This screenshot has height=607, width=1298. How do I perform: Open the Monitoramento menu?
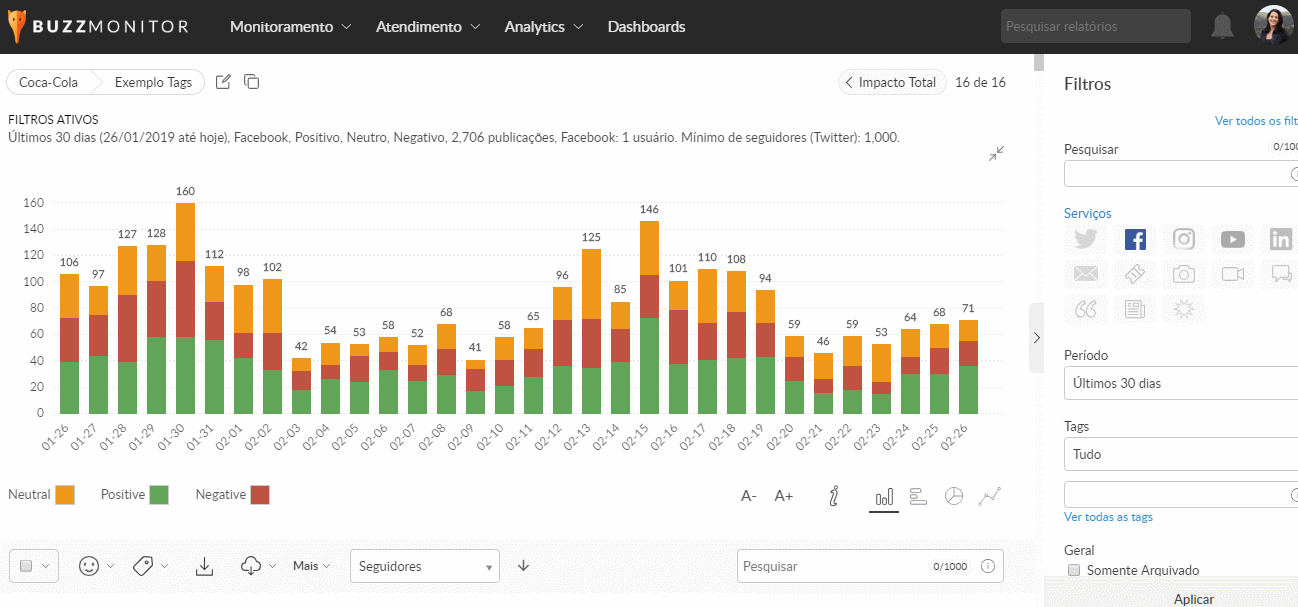[x=290, y=27]
